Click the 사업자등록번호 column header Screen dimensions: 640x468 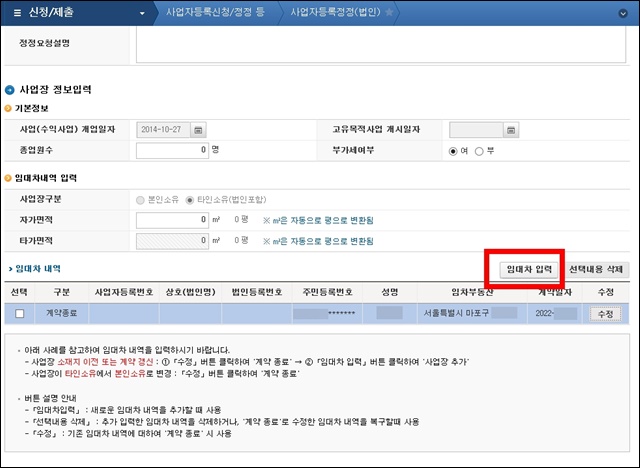[x=124, y=292]
